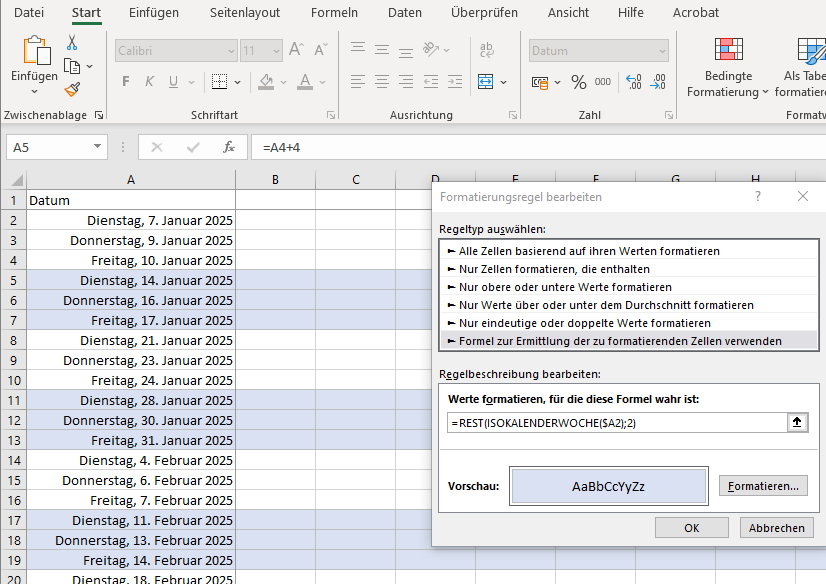This screenshot has width=826, height=584.
Task: Open the Calibri font name dropdown
Action: click(x=231, y=51)
